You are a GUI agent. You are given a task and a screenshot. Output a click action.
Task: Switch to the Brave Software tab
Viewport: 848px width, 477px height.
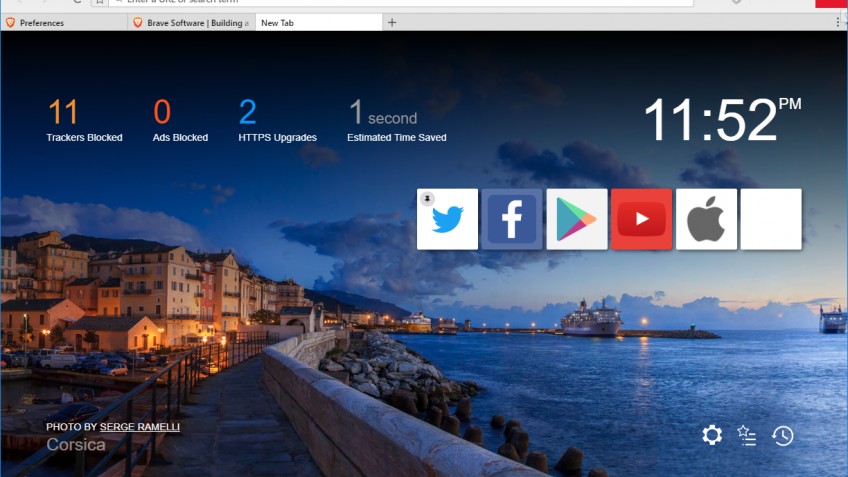click(191, 23)
